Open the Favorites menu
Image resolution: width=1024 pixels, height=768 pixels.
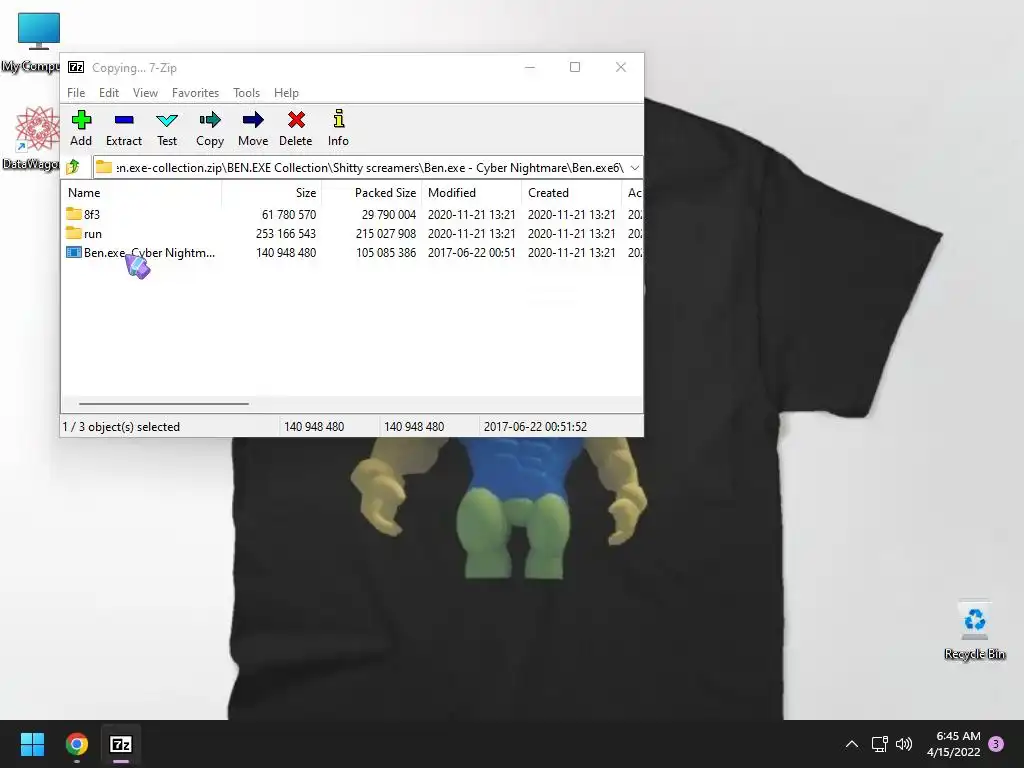point(195,93)
